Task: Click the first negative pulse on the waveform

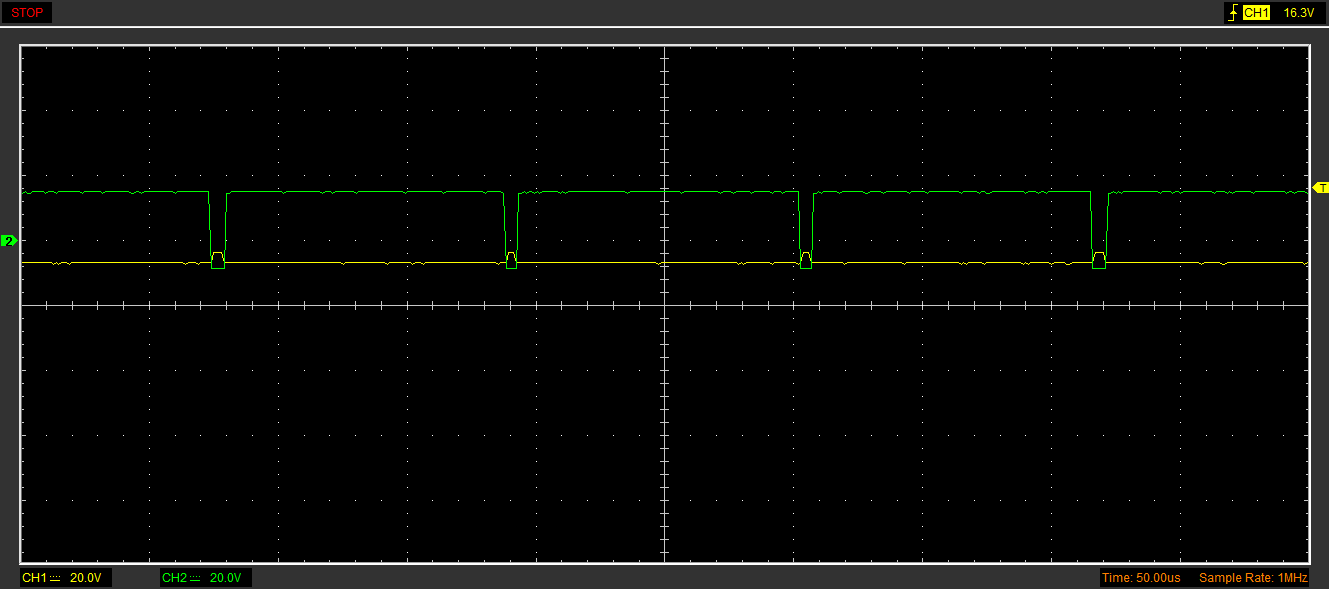Action: tap(218, 230)
